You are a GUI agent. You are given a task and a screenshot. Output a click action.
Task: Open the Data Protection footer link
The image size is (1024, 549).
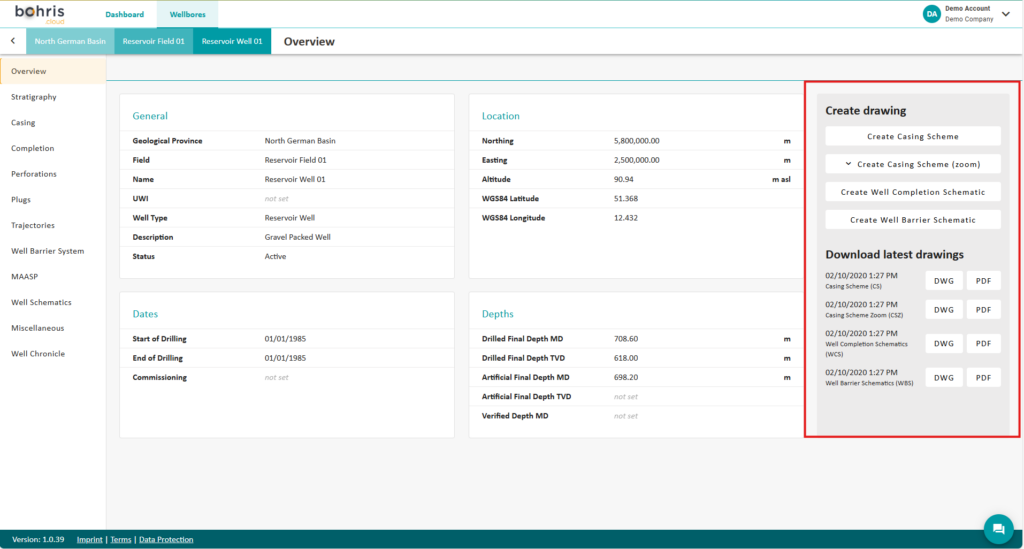[166, 539]
